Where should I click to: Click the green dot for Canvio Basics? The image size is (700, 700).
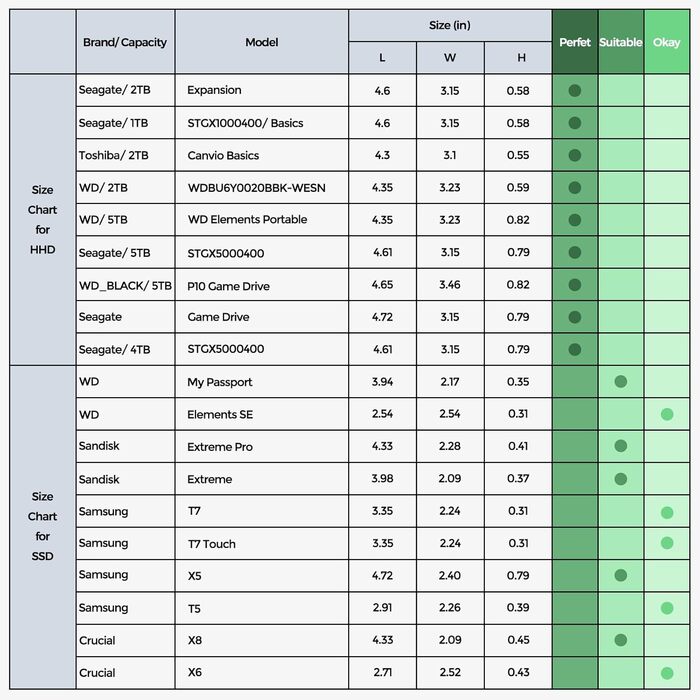[575, 155]
